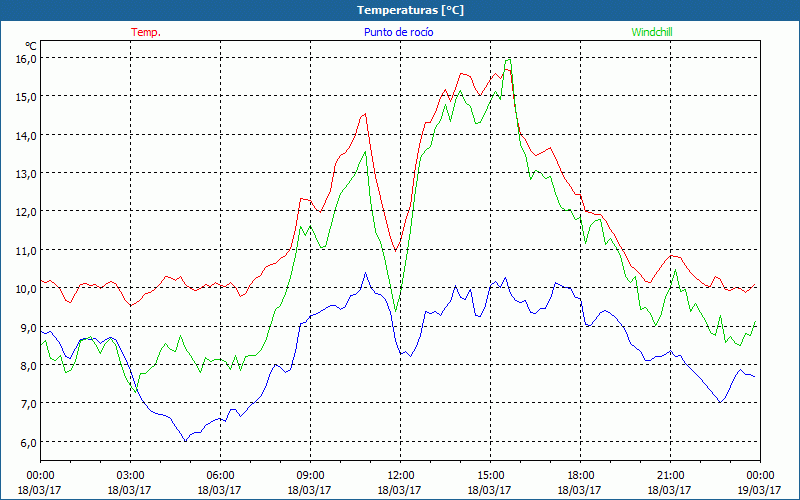This screenshot has width=800, height=500.
Task: Click the 8,0 y-axis value
Action: [29, 366]
